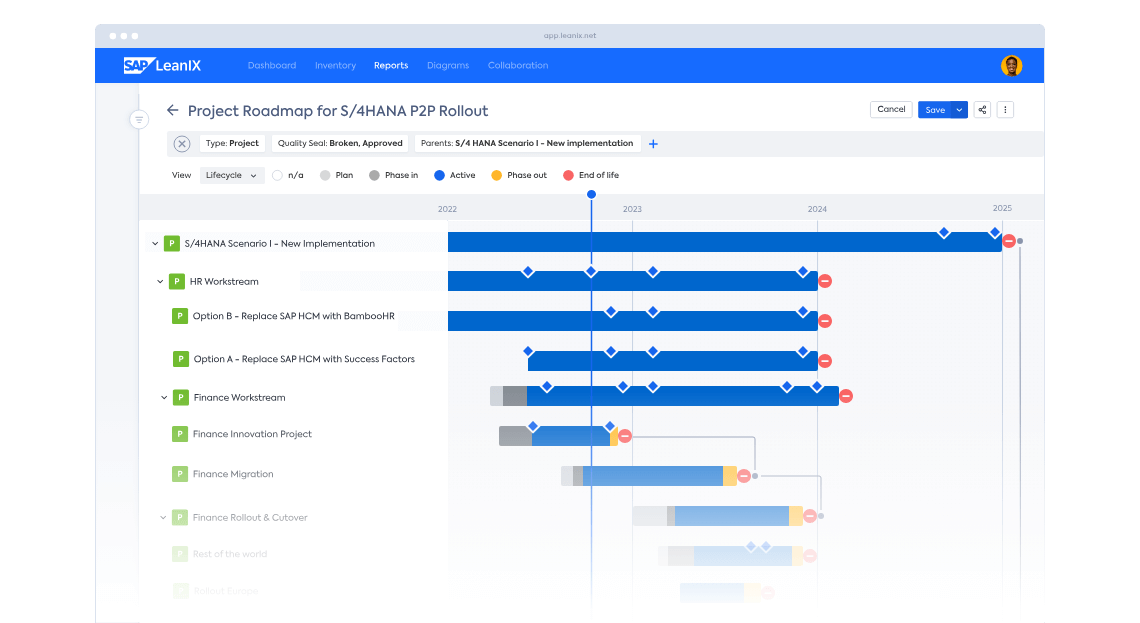
Task: Toggle the Active lifecycle legend item
Action: coord(440,176)
